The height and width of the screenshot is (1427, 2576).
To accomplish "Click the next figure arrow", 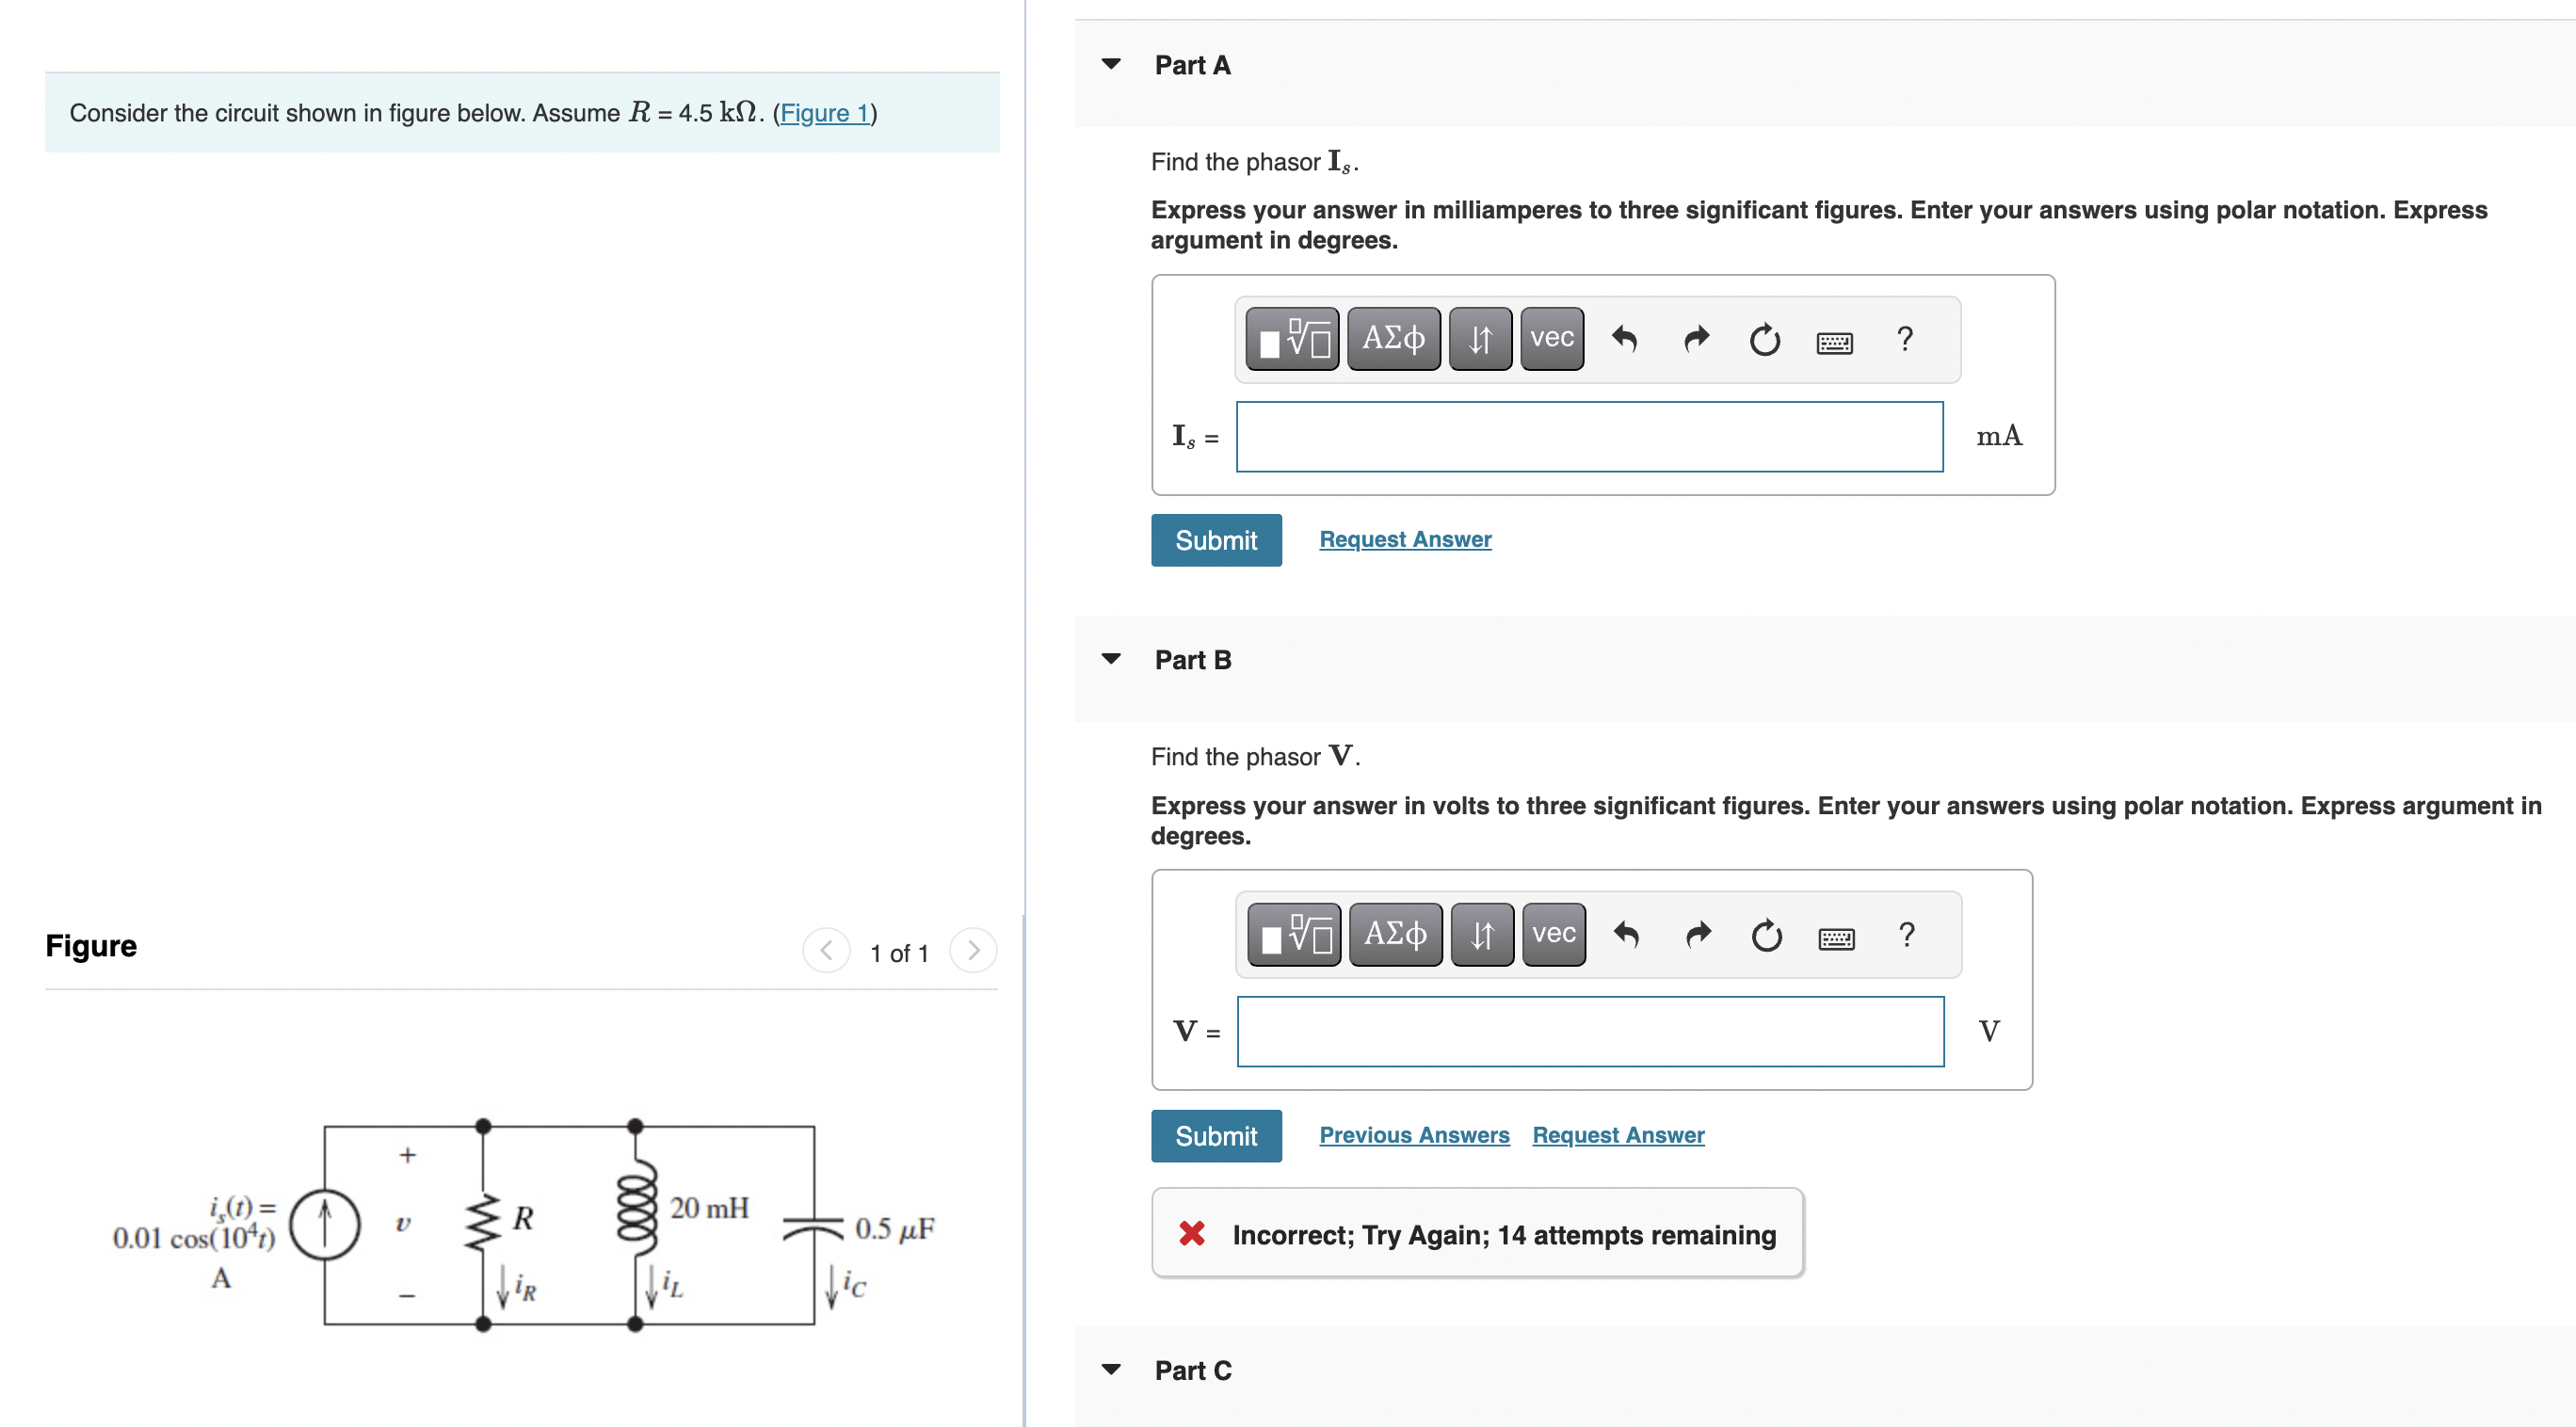I will [x=972, y=951].
